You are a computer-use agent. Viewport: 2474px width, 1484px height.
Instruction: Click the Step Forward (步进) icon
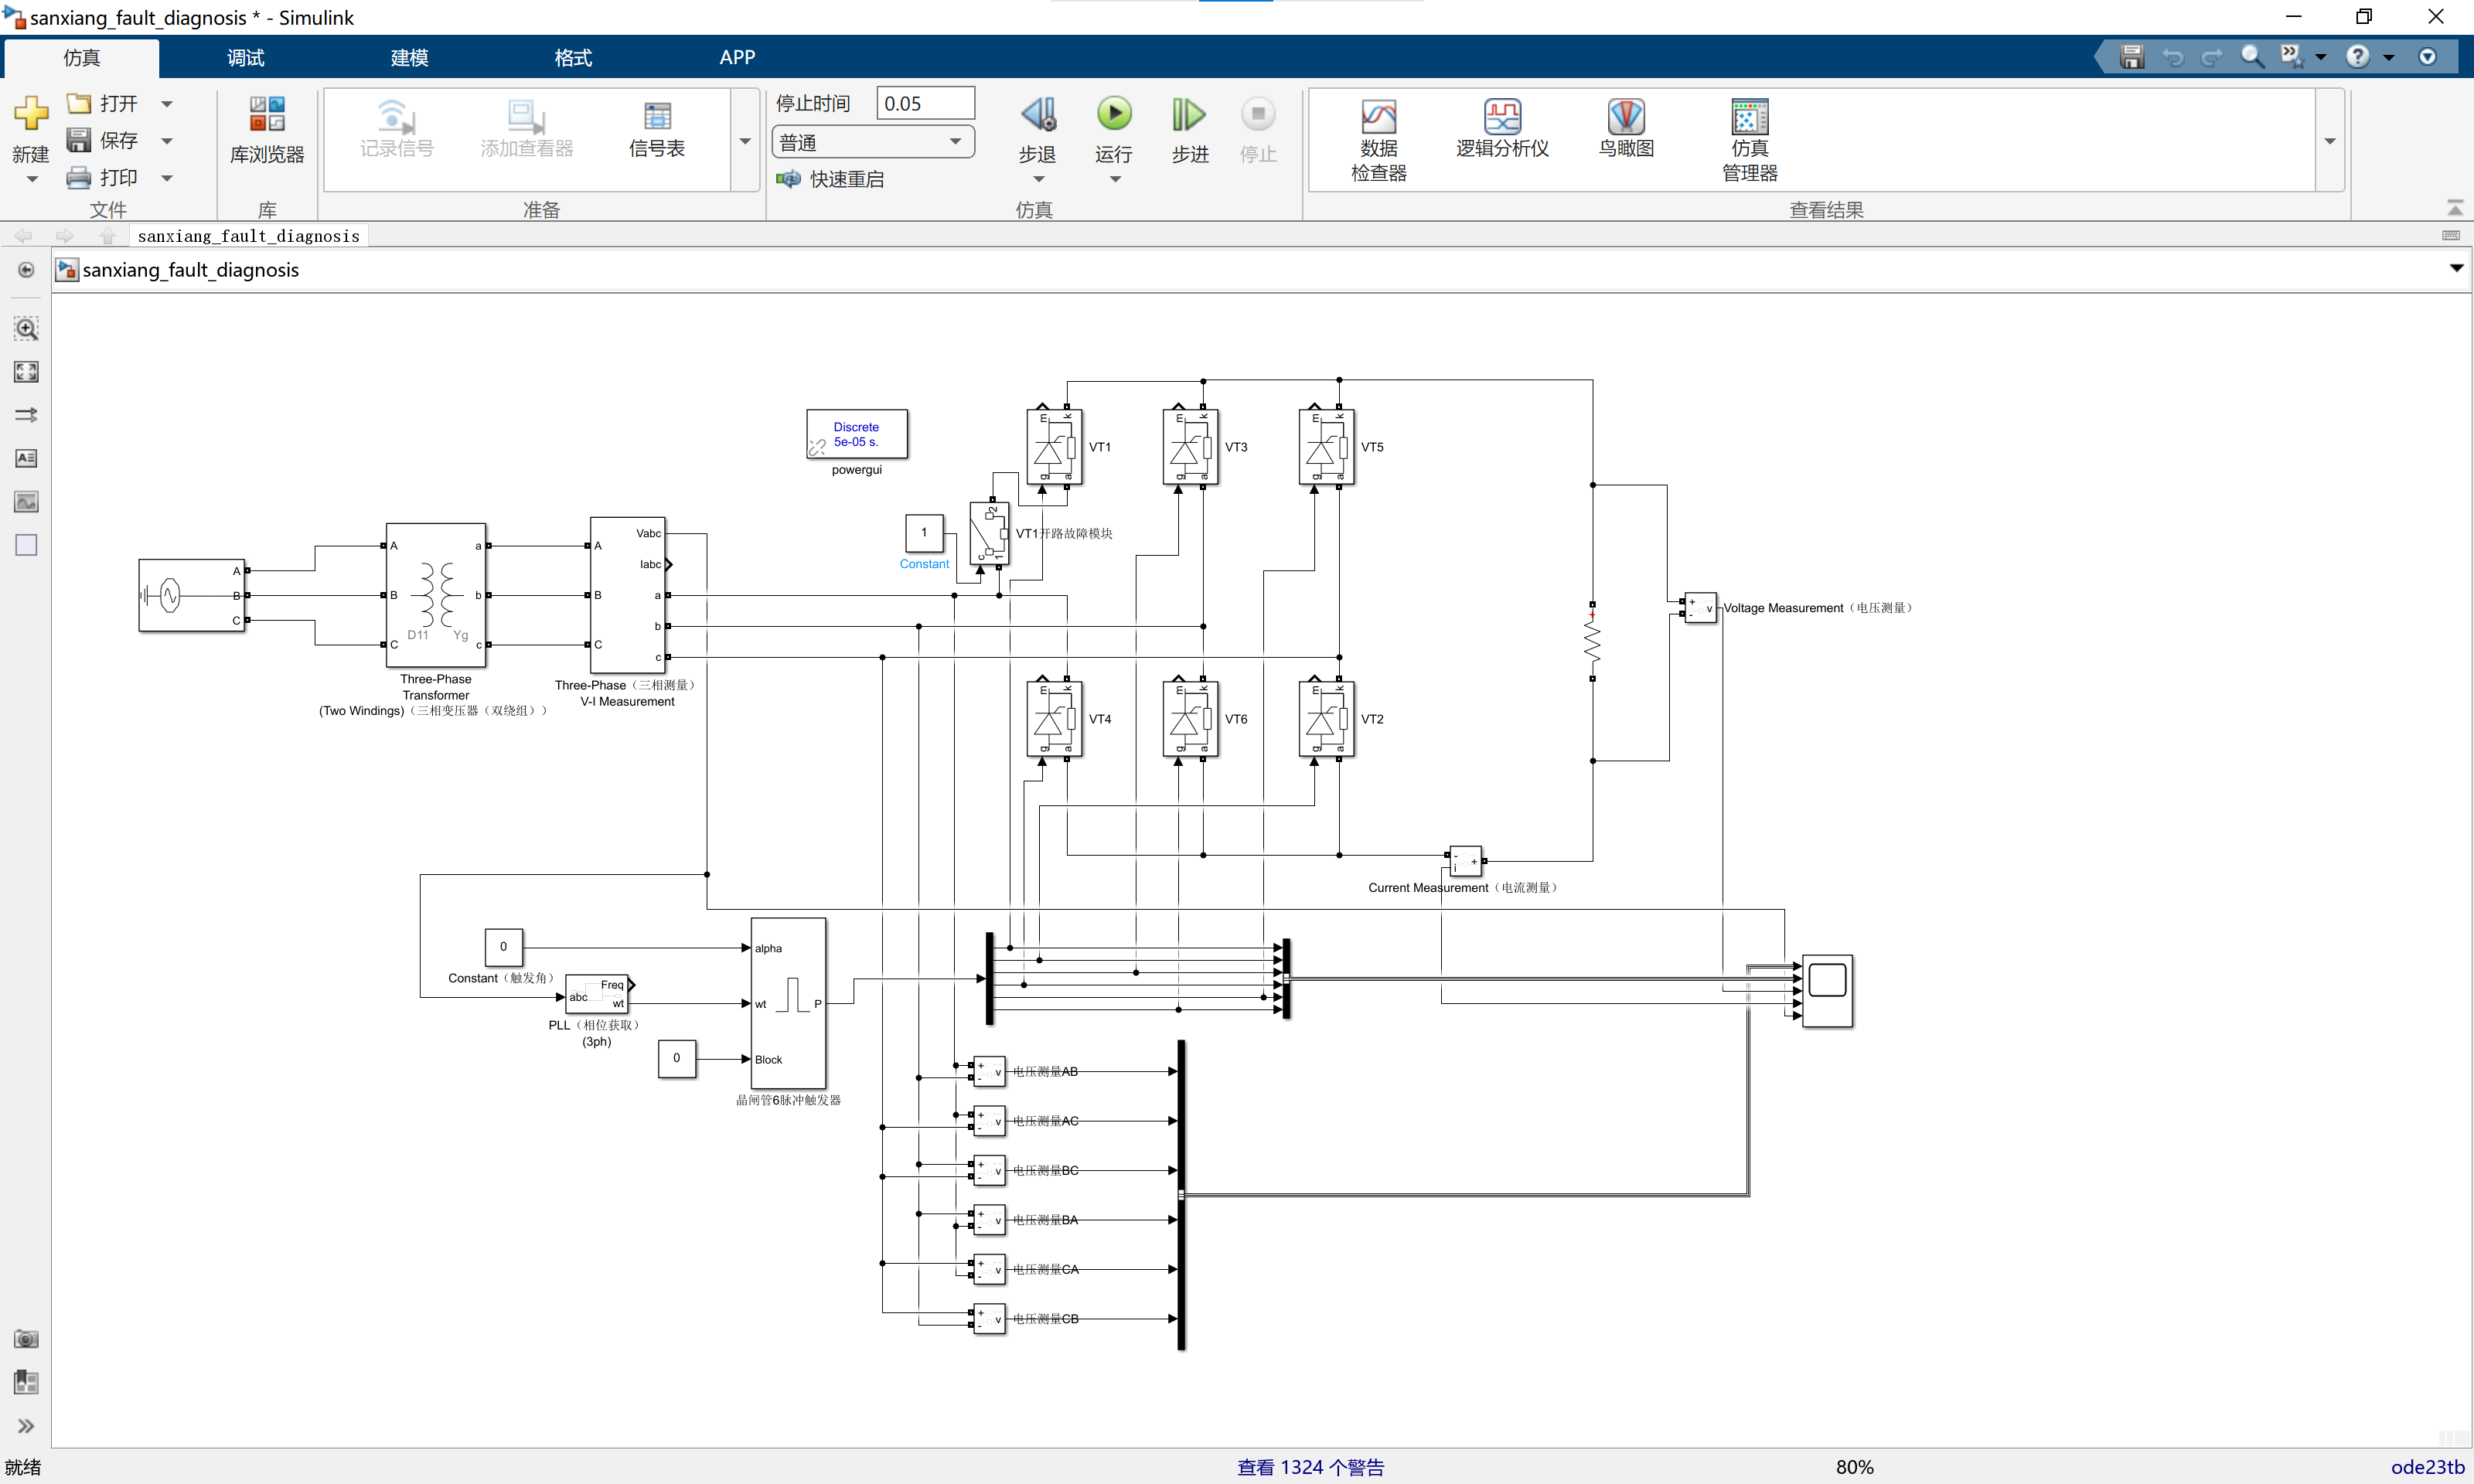pos(1189,116)
